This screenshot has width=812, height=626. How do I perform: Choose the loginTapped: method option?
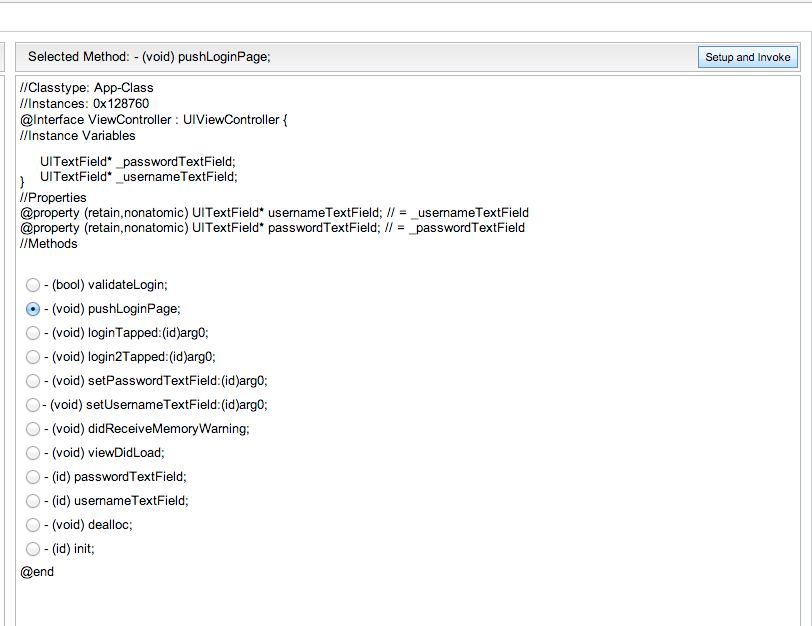pos(33,333)
